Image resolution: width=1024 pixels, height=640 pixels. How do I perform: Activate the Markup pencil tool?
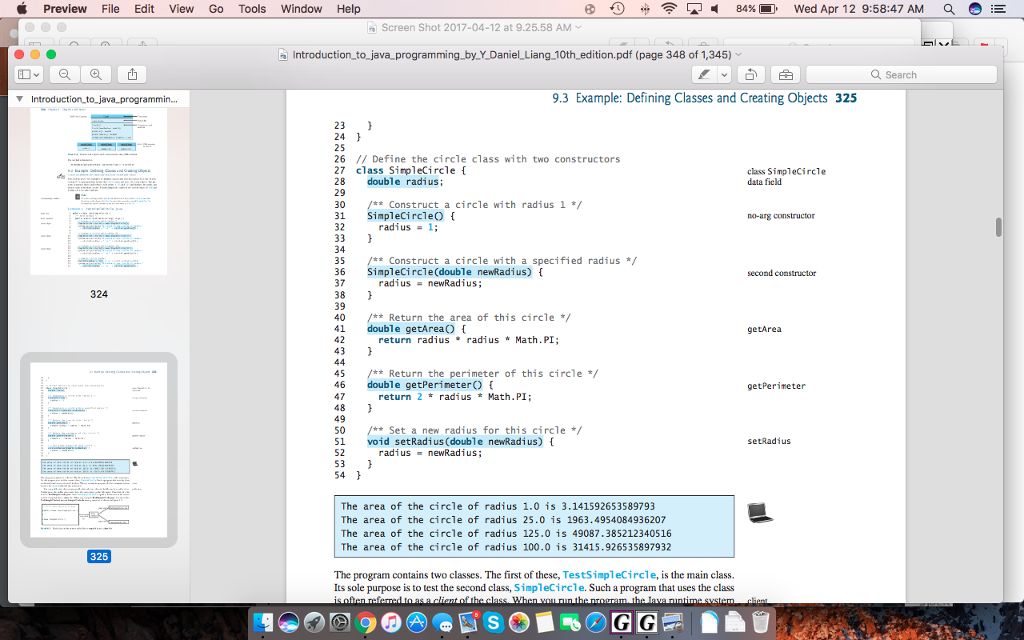[704, 74]
